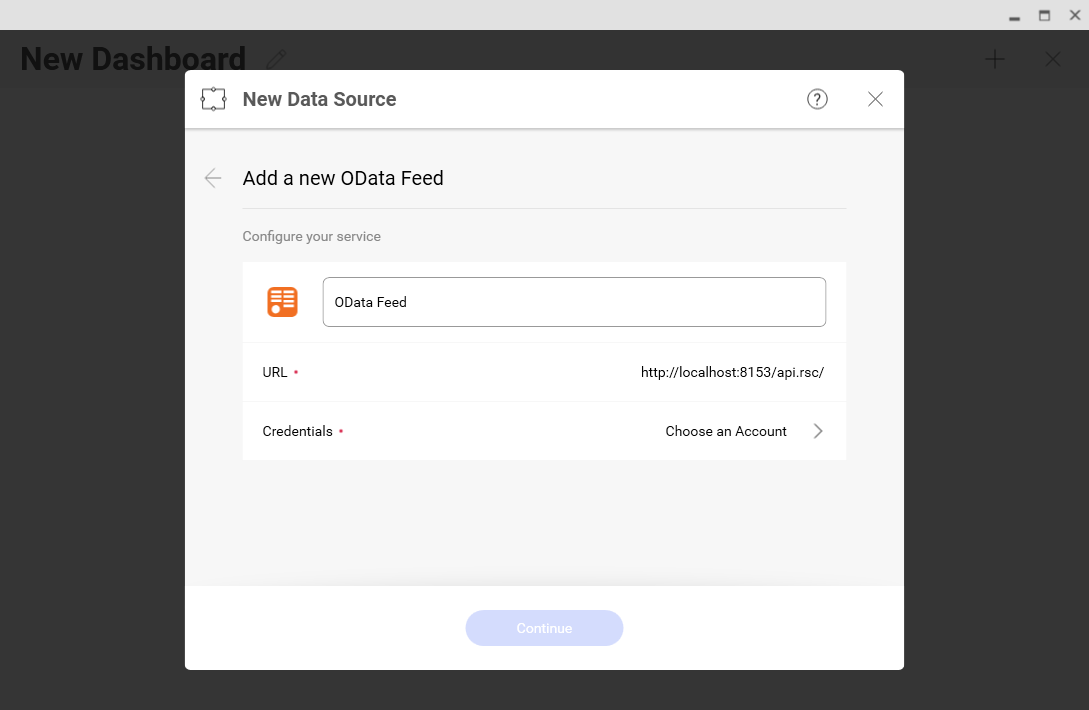Close the New Dashboard editor
This screenshot has height=710, width=1089.
click(x=1052, y=59)
